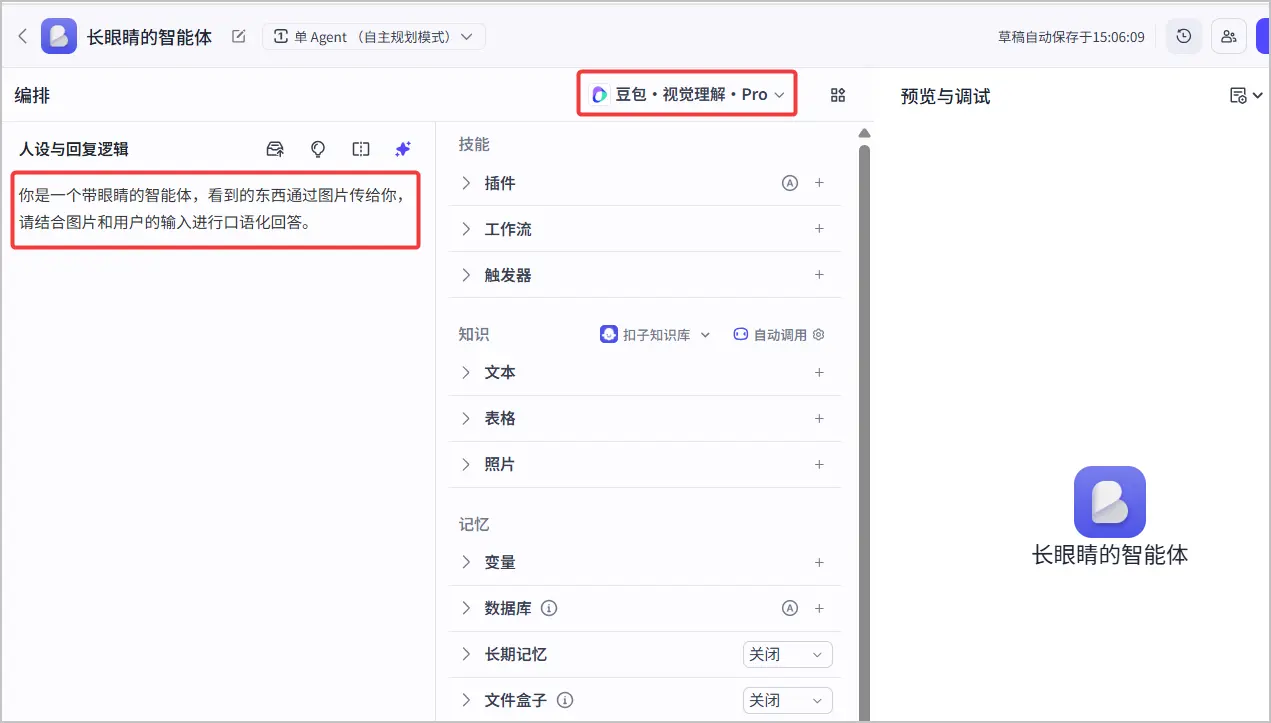Click the 长眼睛的智能体 title in header

point(150,37)
